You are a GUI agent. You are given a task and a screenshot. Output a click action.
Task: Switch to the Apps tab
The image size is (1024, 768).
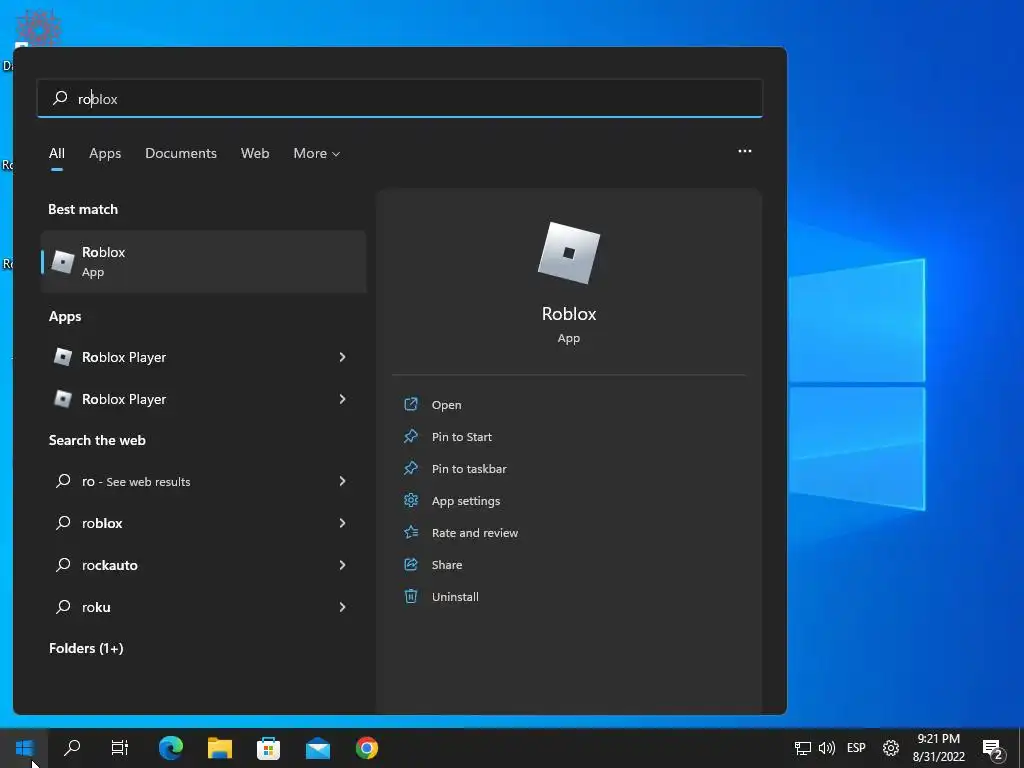click(105, 153)
